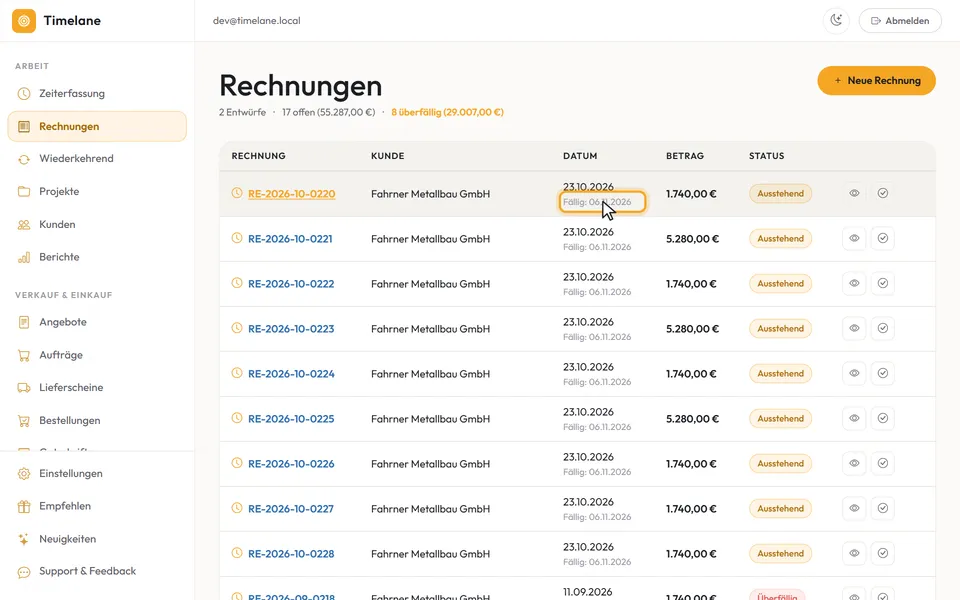Viewport: 960px width, 600px height.
Task: Select Rechnungen in the sidebar
Action: coord(97,127)
